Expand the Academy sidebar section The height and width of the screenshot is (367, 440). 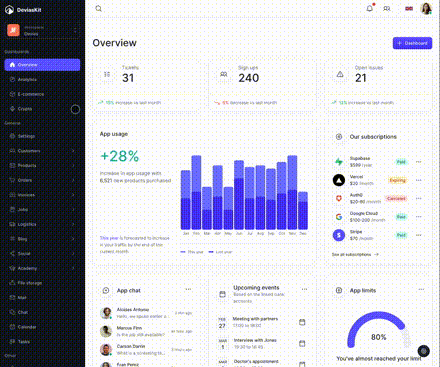tap(42, 268)
